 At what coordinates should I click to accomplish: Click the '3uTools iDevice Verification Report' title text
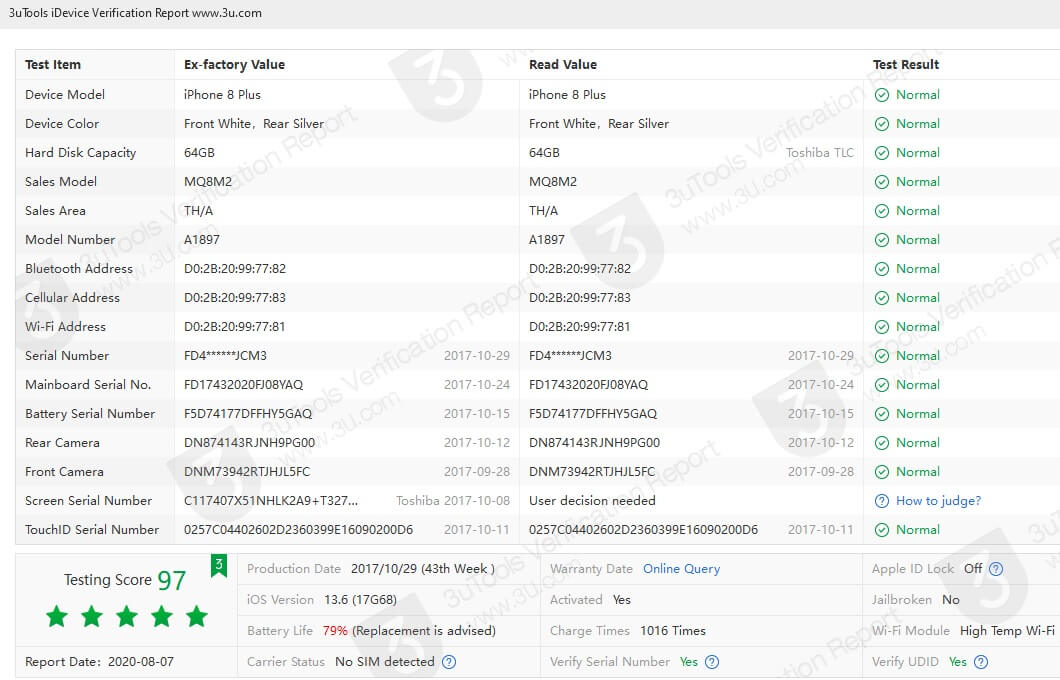click(x=99, y=13)
